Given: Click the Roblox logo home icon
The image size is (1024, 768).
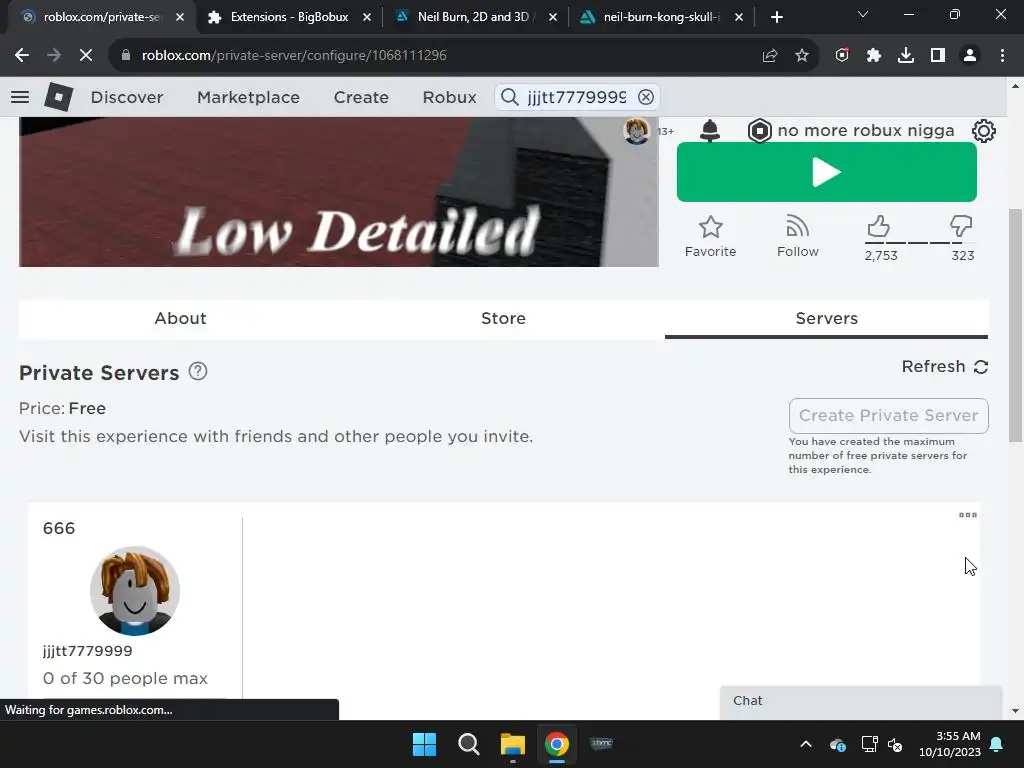Looking at the screenshot, I should (59, 97).
